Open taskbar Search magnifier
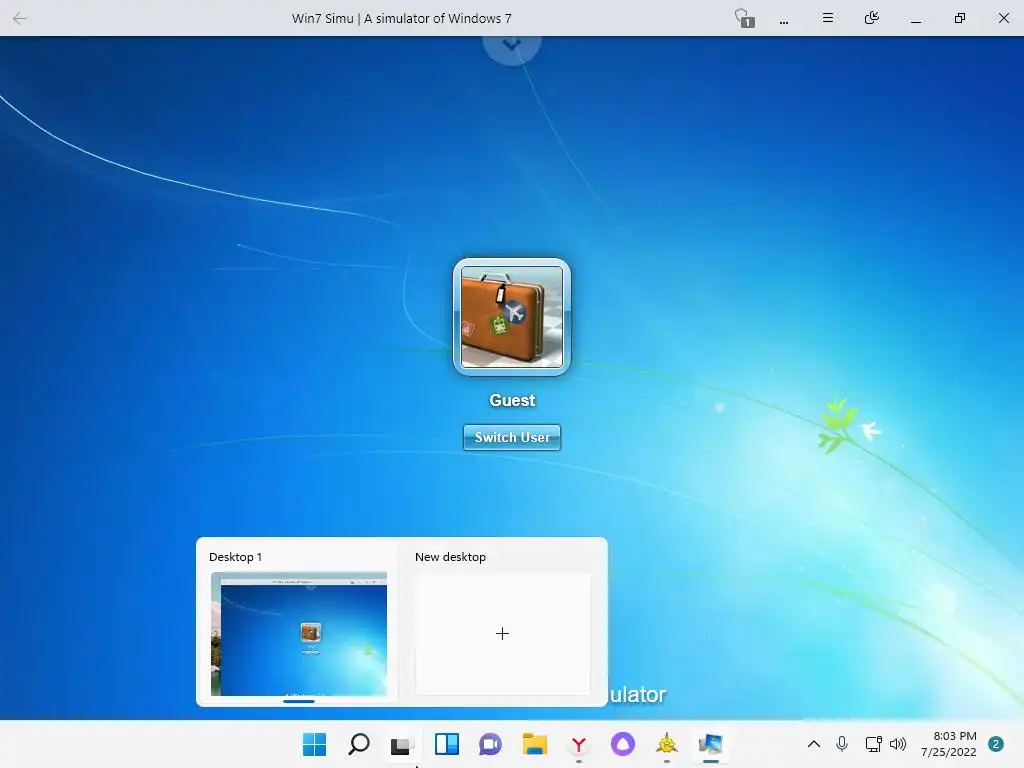Viewport: 1024px width, 768px height. pyautogui.click(x=359, y=744)
